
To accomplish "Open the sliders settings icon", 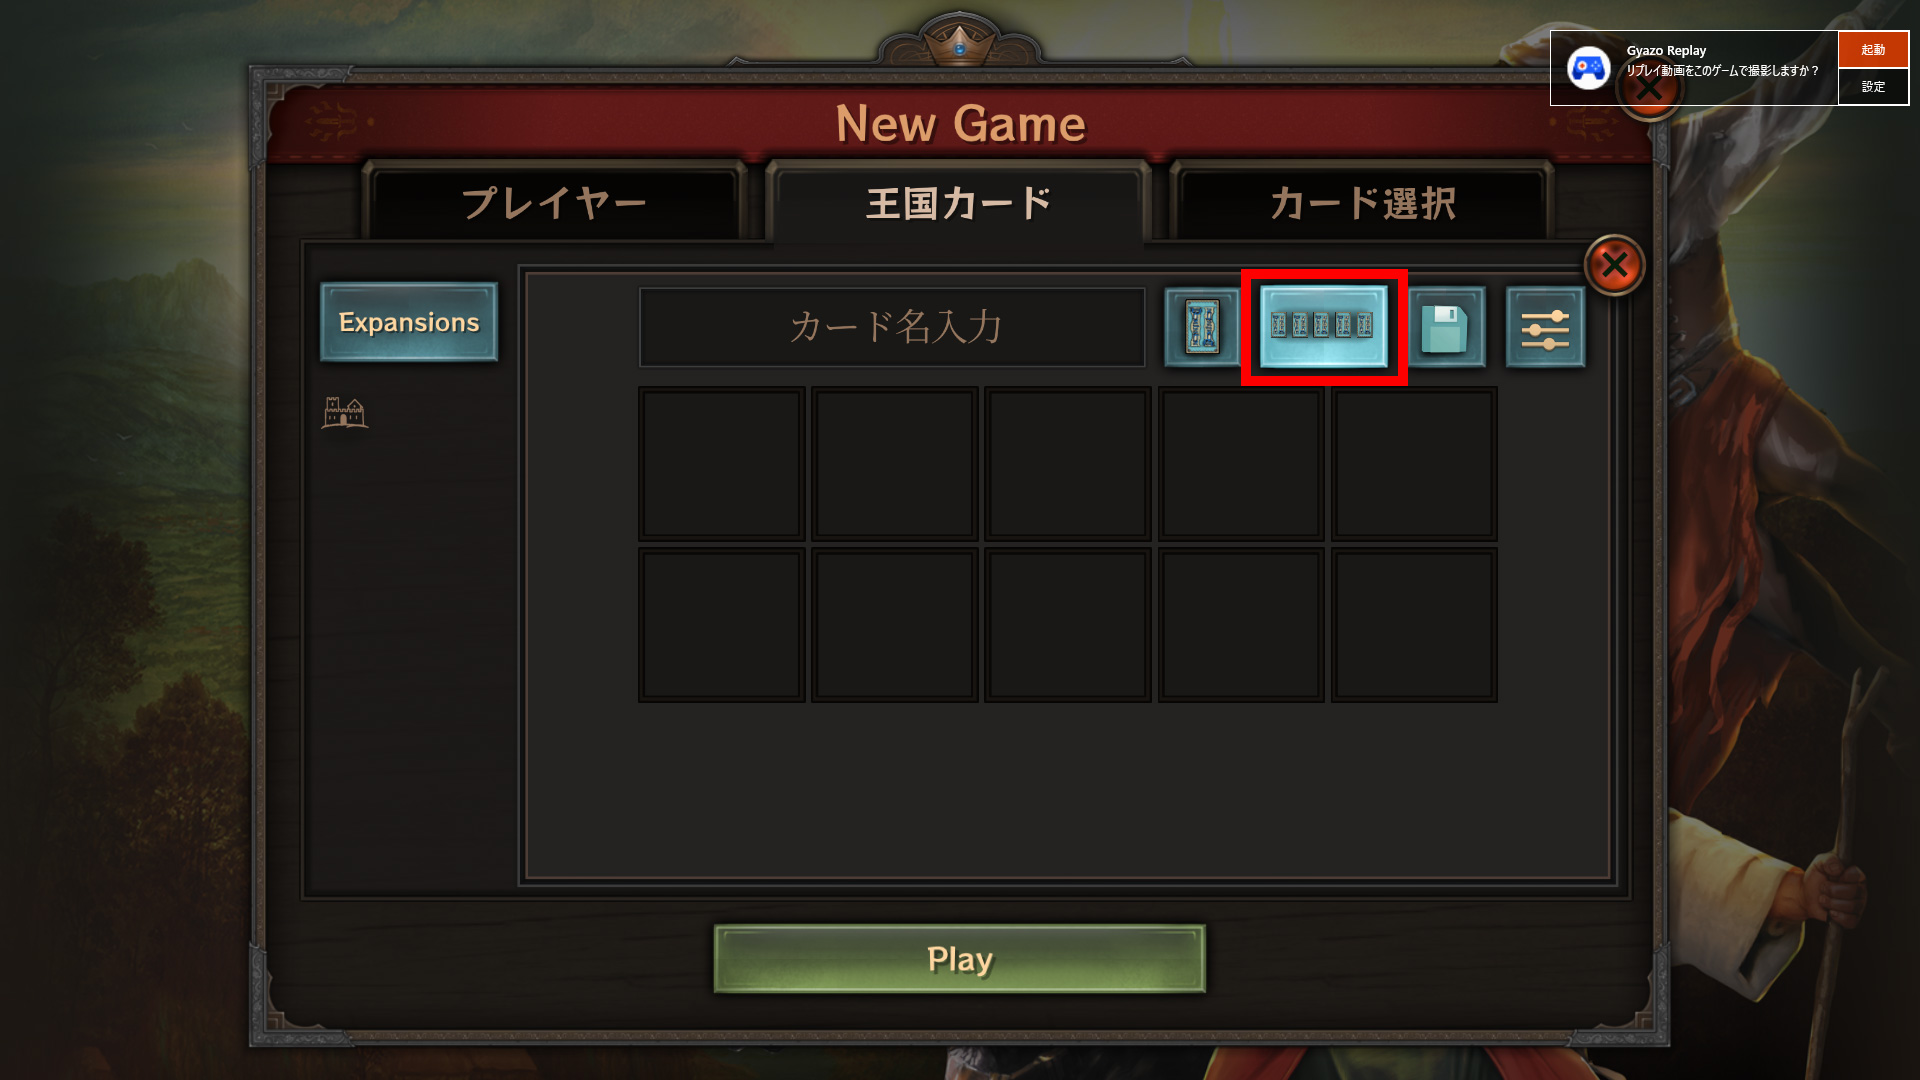I will (1545, 327).
